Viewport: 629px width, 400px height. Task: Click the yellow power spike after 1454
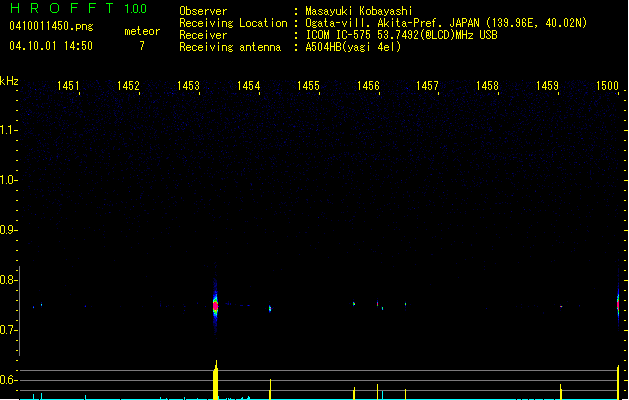coord(270,389)
